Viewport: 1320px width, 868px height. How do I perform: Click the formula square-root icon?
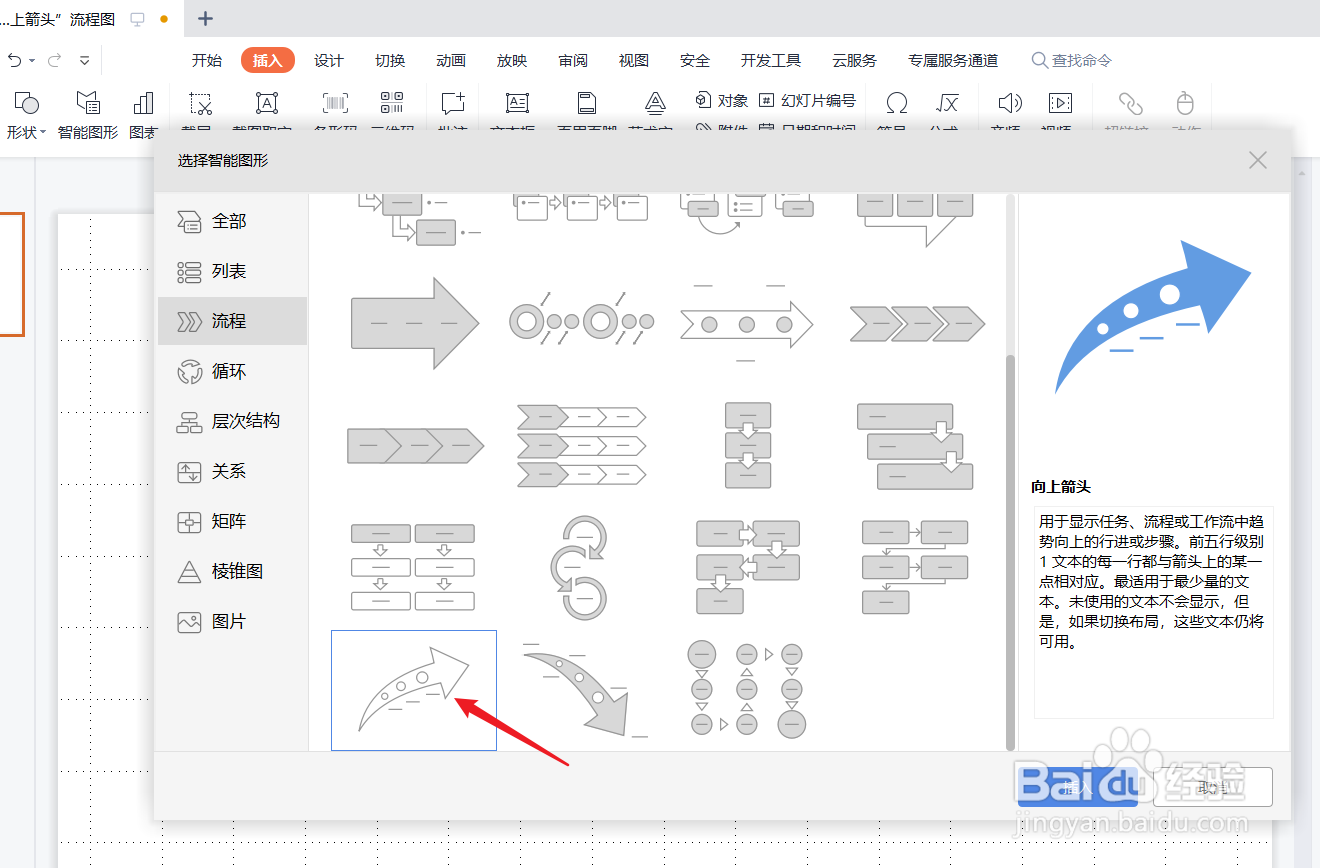[947, 102]
